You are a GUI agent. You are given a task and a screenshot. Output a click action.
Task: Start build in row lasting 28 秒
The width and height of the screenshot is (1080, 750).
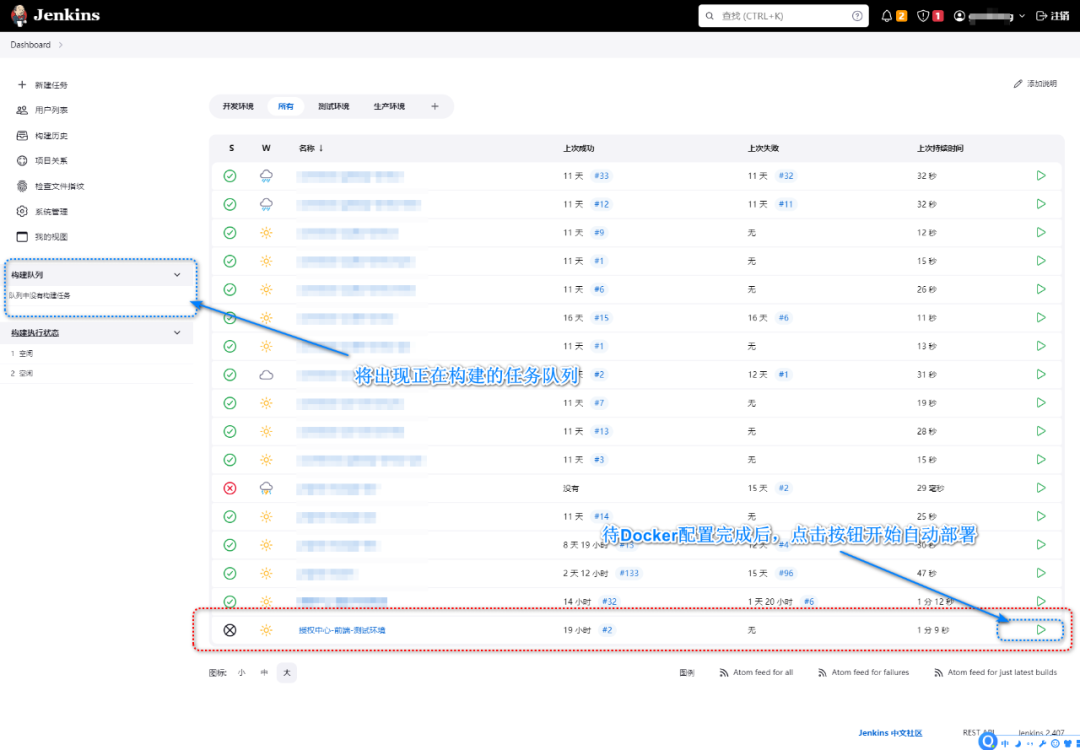(x=1041, y=430)
